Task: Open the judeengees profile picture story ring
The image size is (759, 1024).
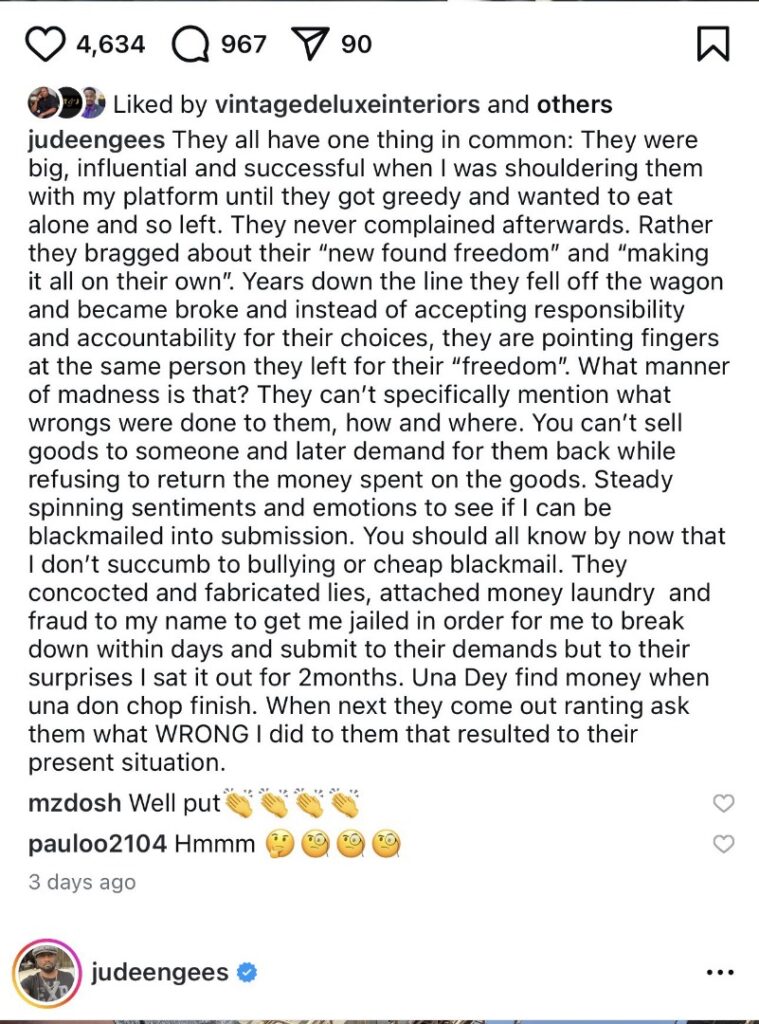Action: click(x=46, y=972)
